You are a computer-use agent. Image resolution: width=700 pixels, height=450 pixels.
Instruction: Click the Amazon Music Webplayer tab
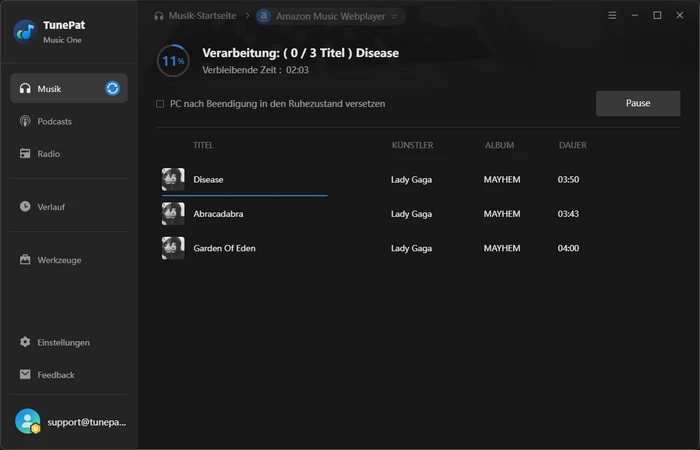(x=330, y=17)
